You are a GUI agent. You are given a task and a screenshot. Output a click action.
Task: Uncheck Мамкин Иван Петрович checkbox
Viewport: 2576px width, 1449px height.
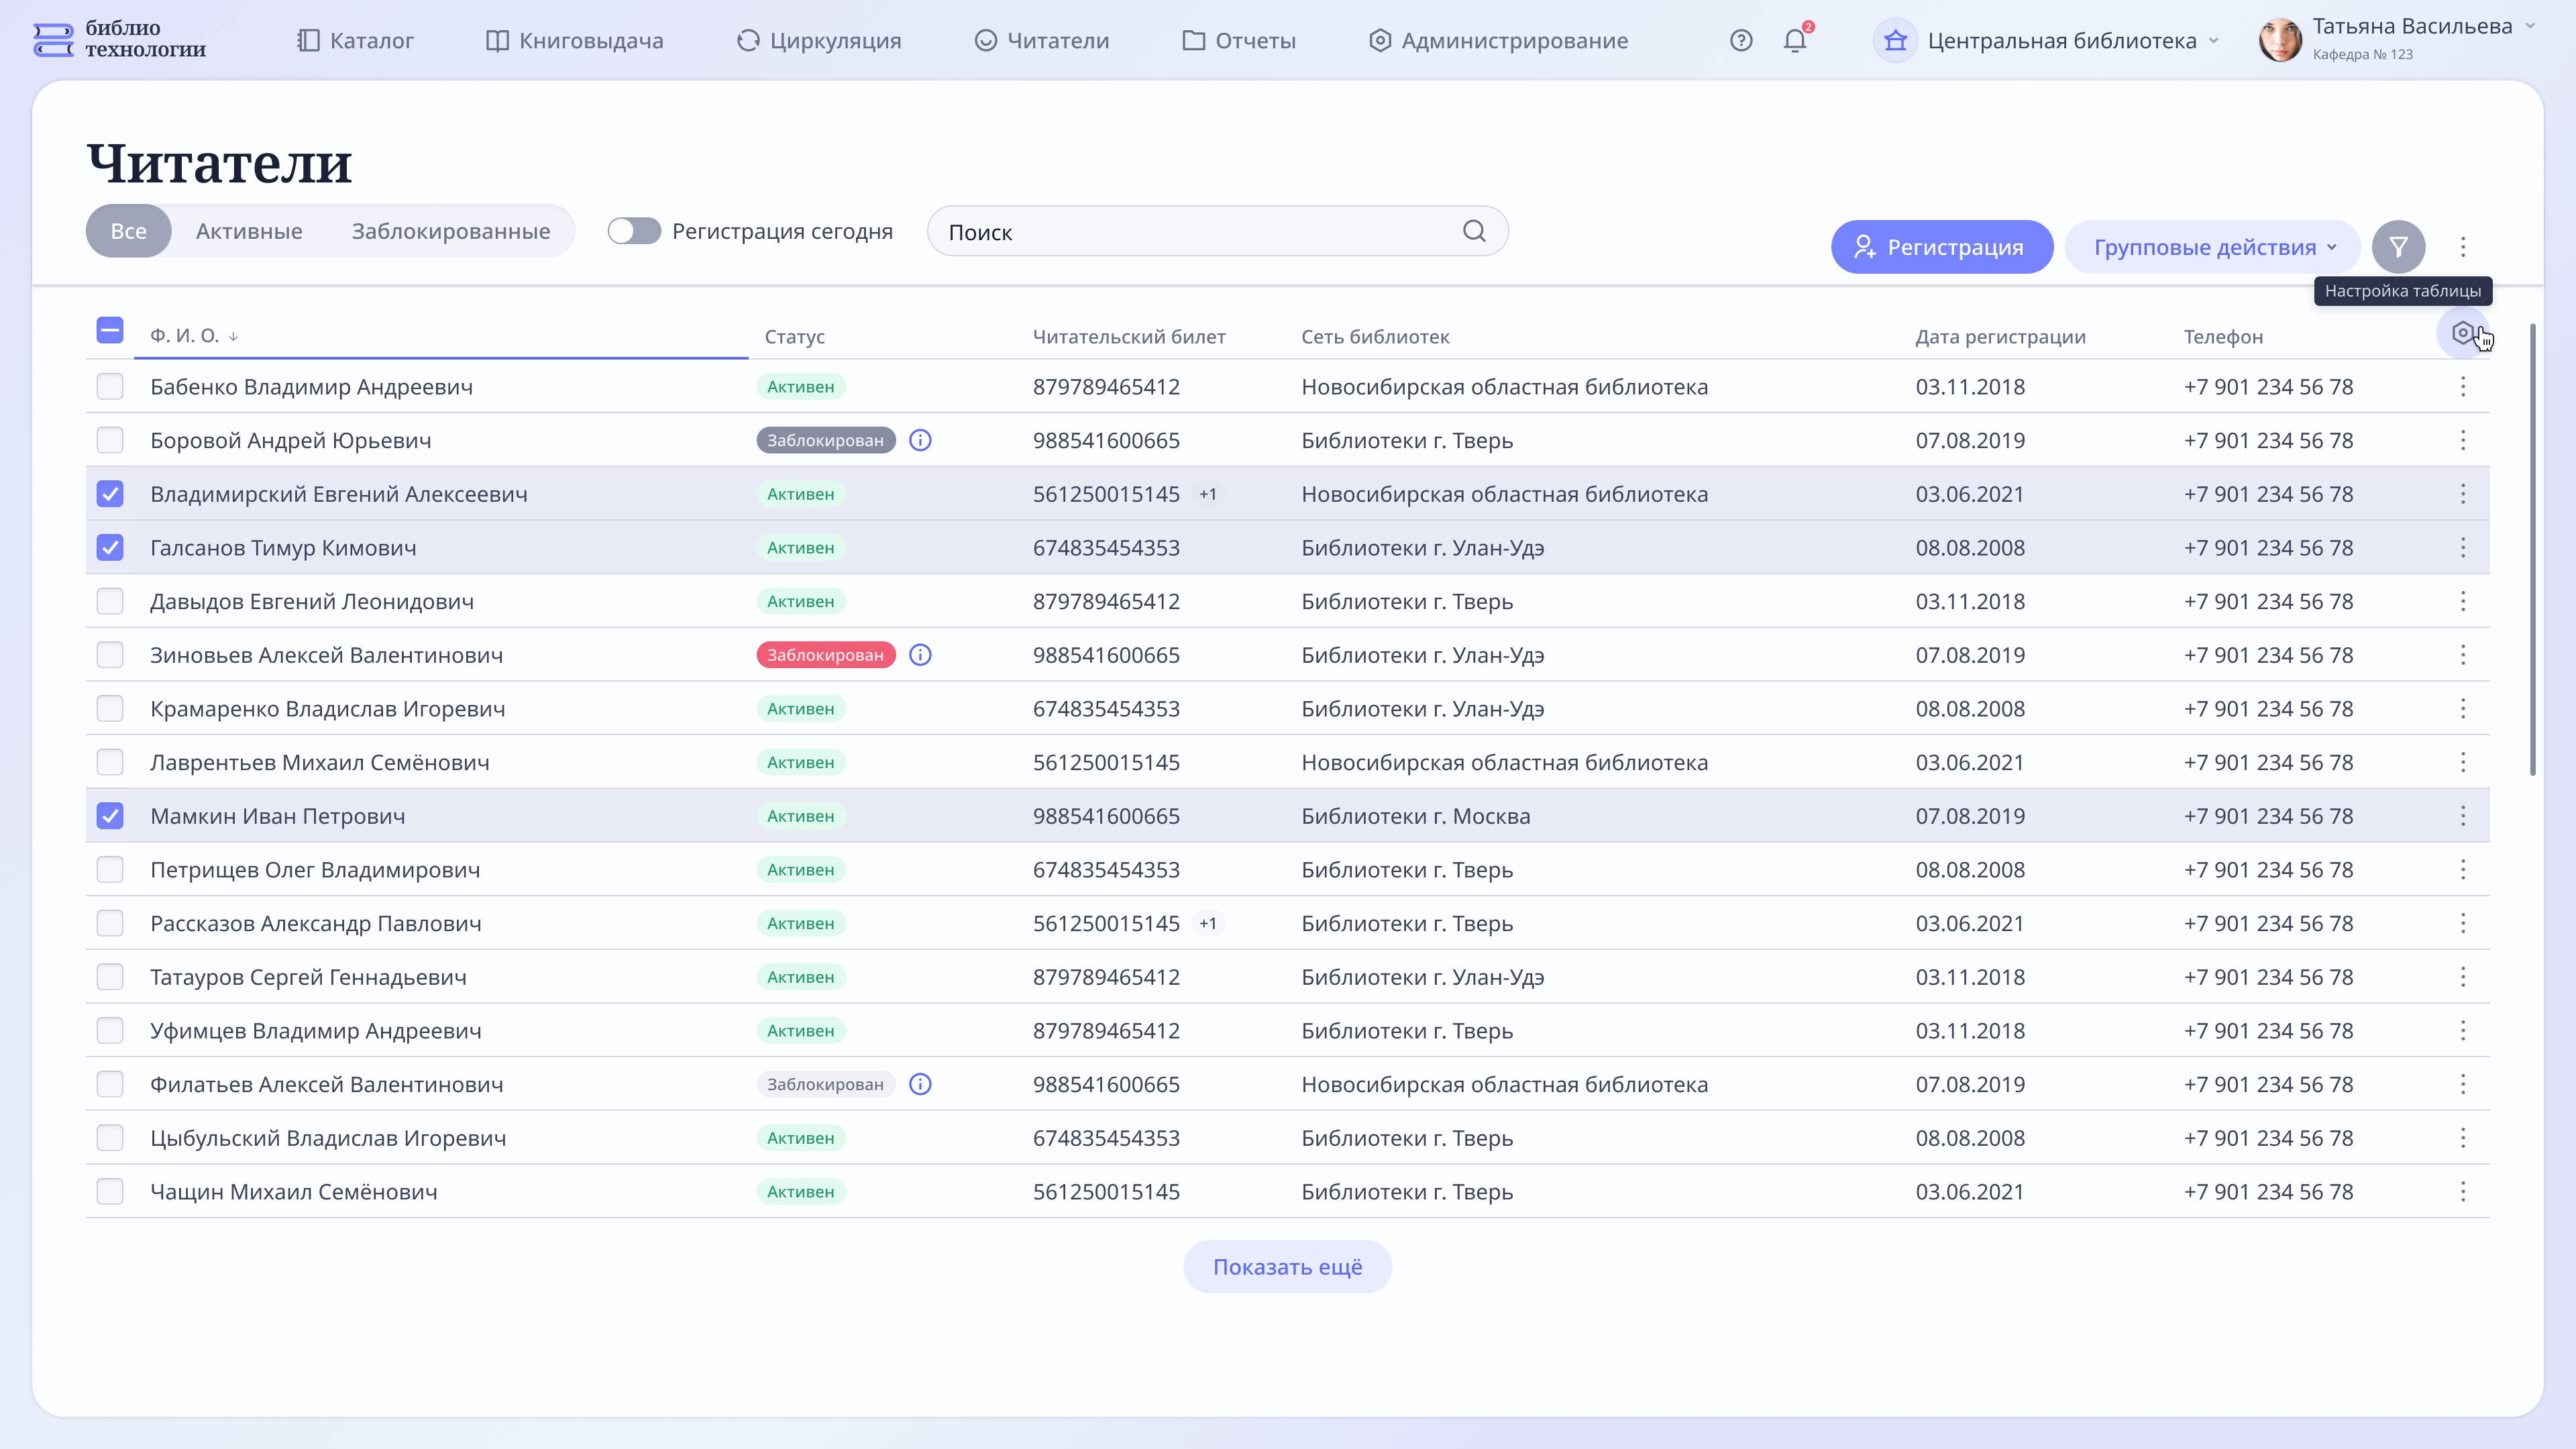tap(110, 816)
